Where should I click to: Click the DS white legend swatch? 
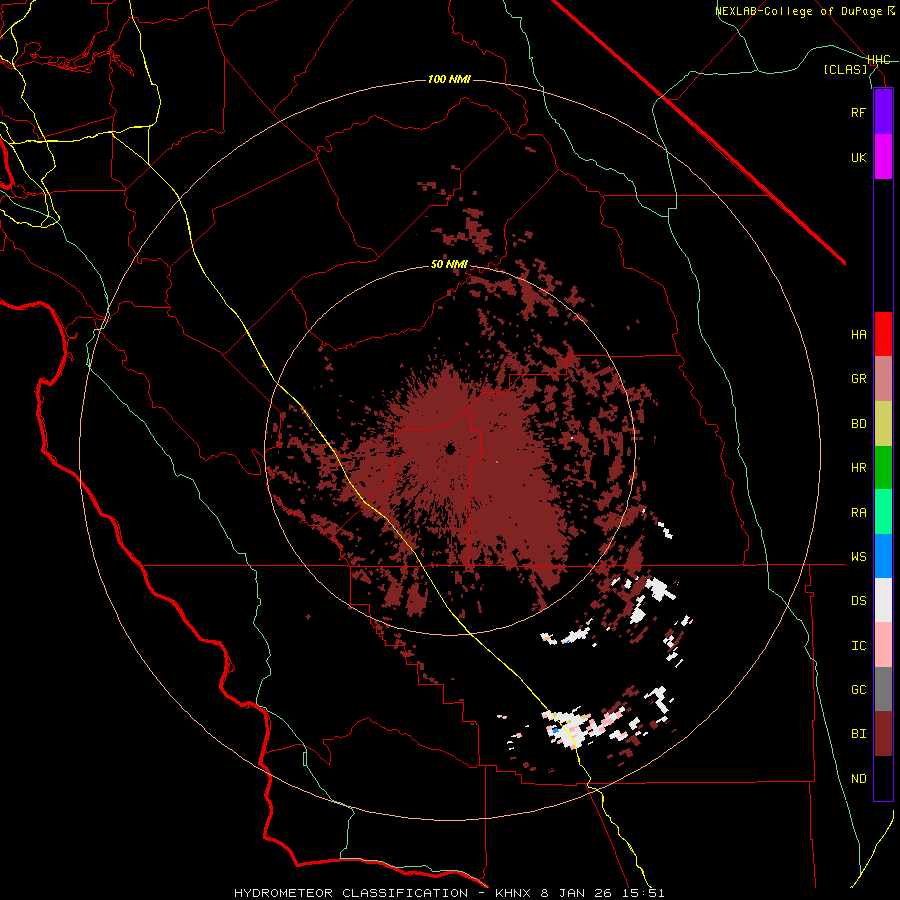tap(883, 600)
